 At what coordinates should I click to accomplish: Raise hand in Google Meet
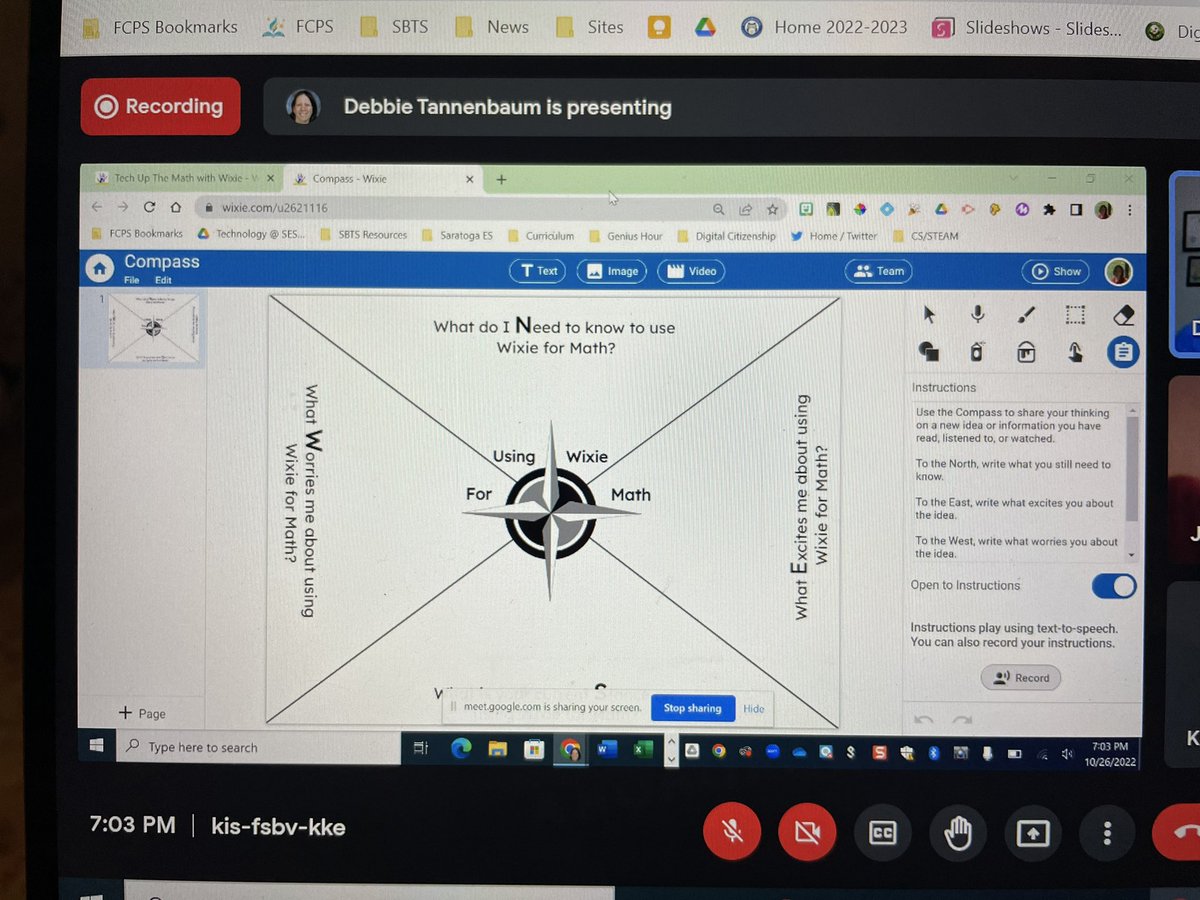coord(958,833)
